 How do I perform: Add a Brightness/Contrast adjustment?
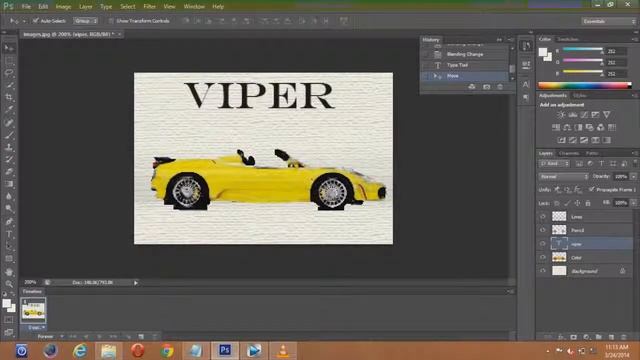561,115
